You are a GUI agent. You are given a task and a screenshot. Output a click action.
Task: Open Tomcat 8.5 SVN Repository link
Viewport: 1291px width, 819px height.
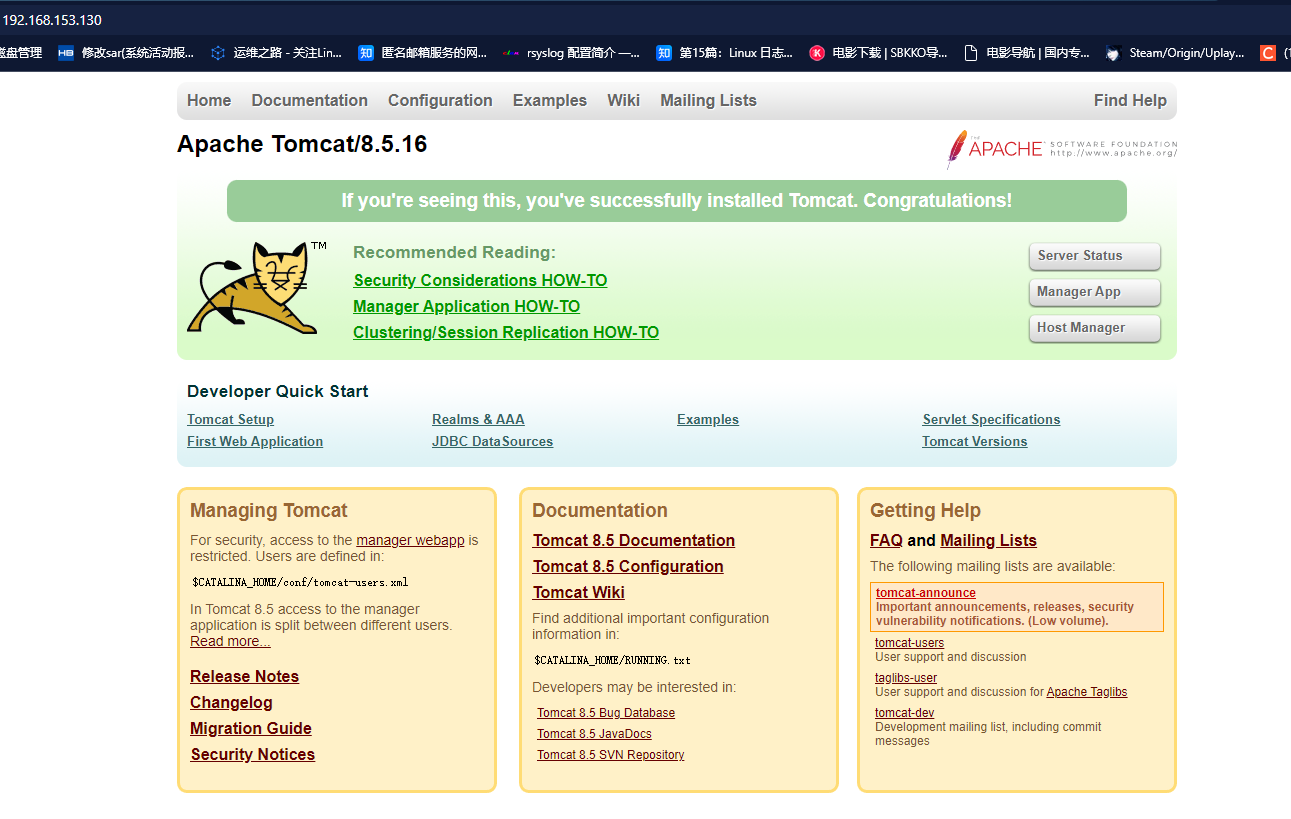[611, 755]
